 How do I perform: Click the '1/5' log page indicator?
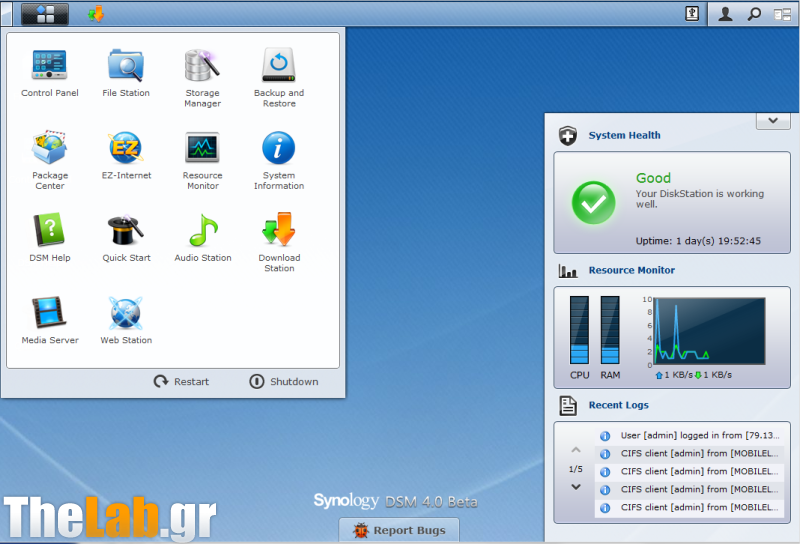pyautogui.click(x=576, y=468)
